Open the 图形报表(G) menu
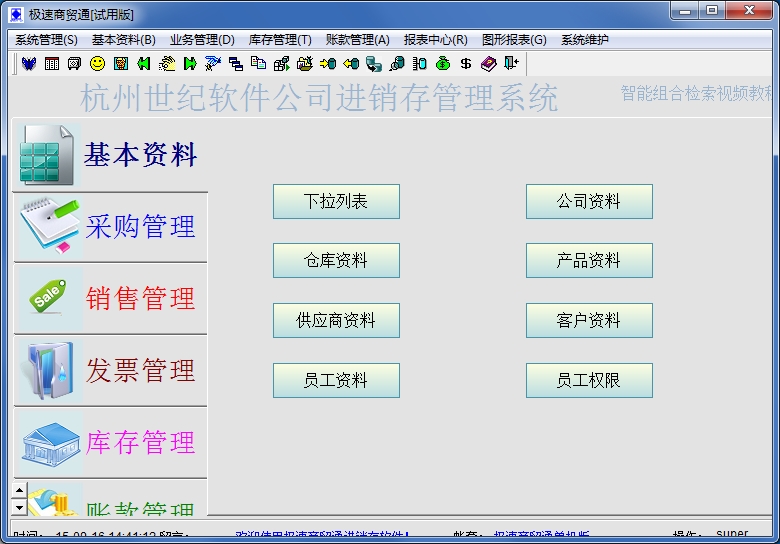Screen dimensions: 780x544 (514, 40)
